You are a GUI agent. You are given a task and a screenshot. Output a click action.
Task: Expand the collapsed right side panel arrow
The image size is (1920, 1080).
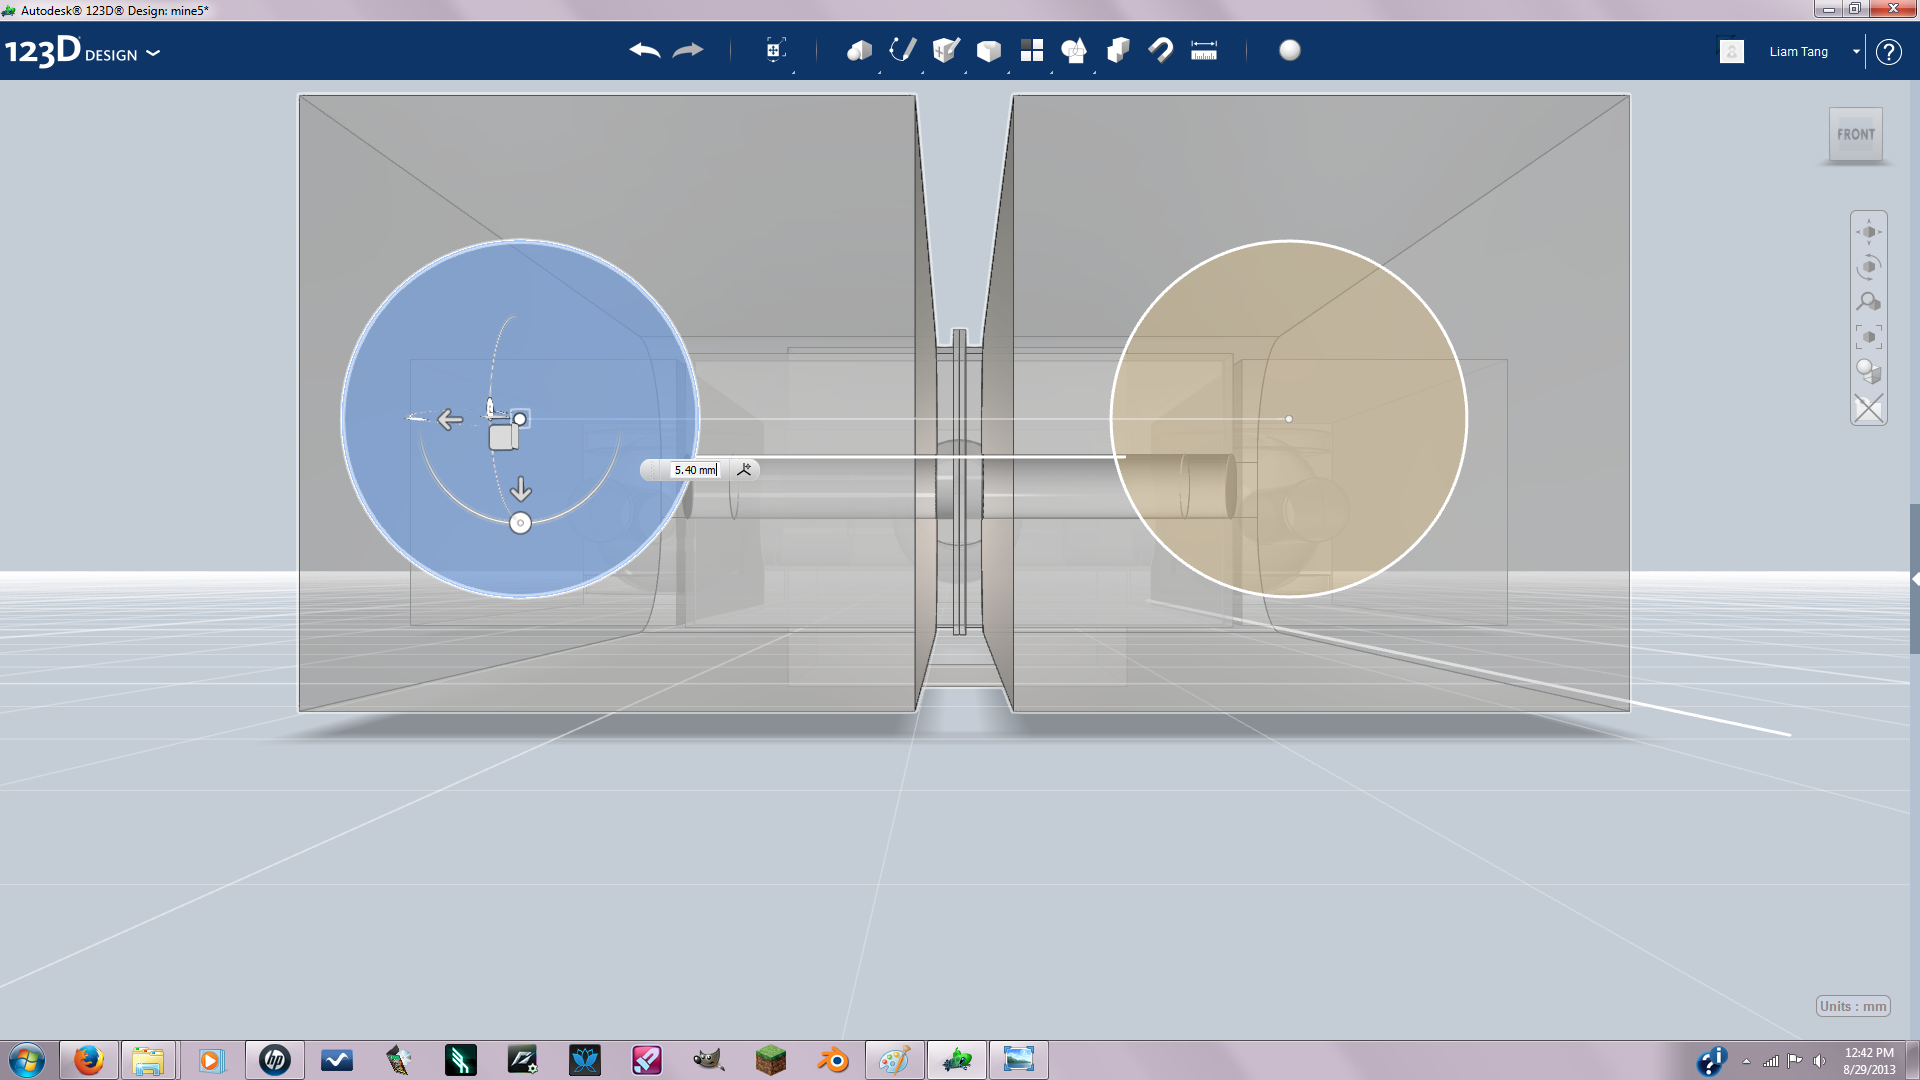(1915, 579)
